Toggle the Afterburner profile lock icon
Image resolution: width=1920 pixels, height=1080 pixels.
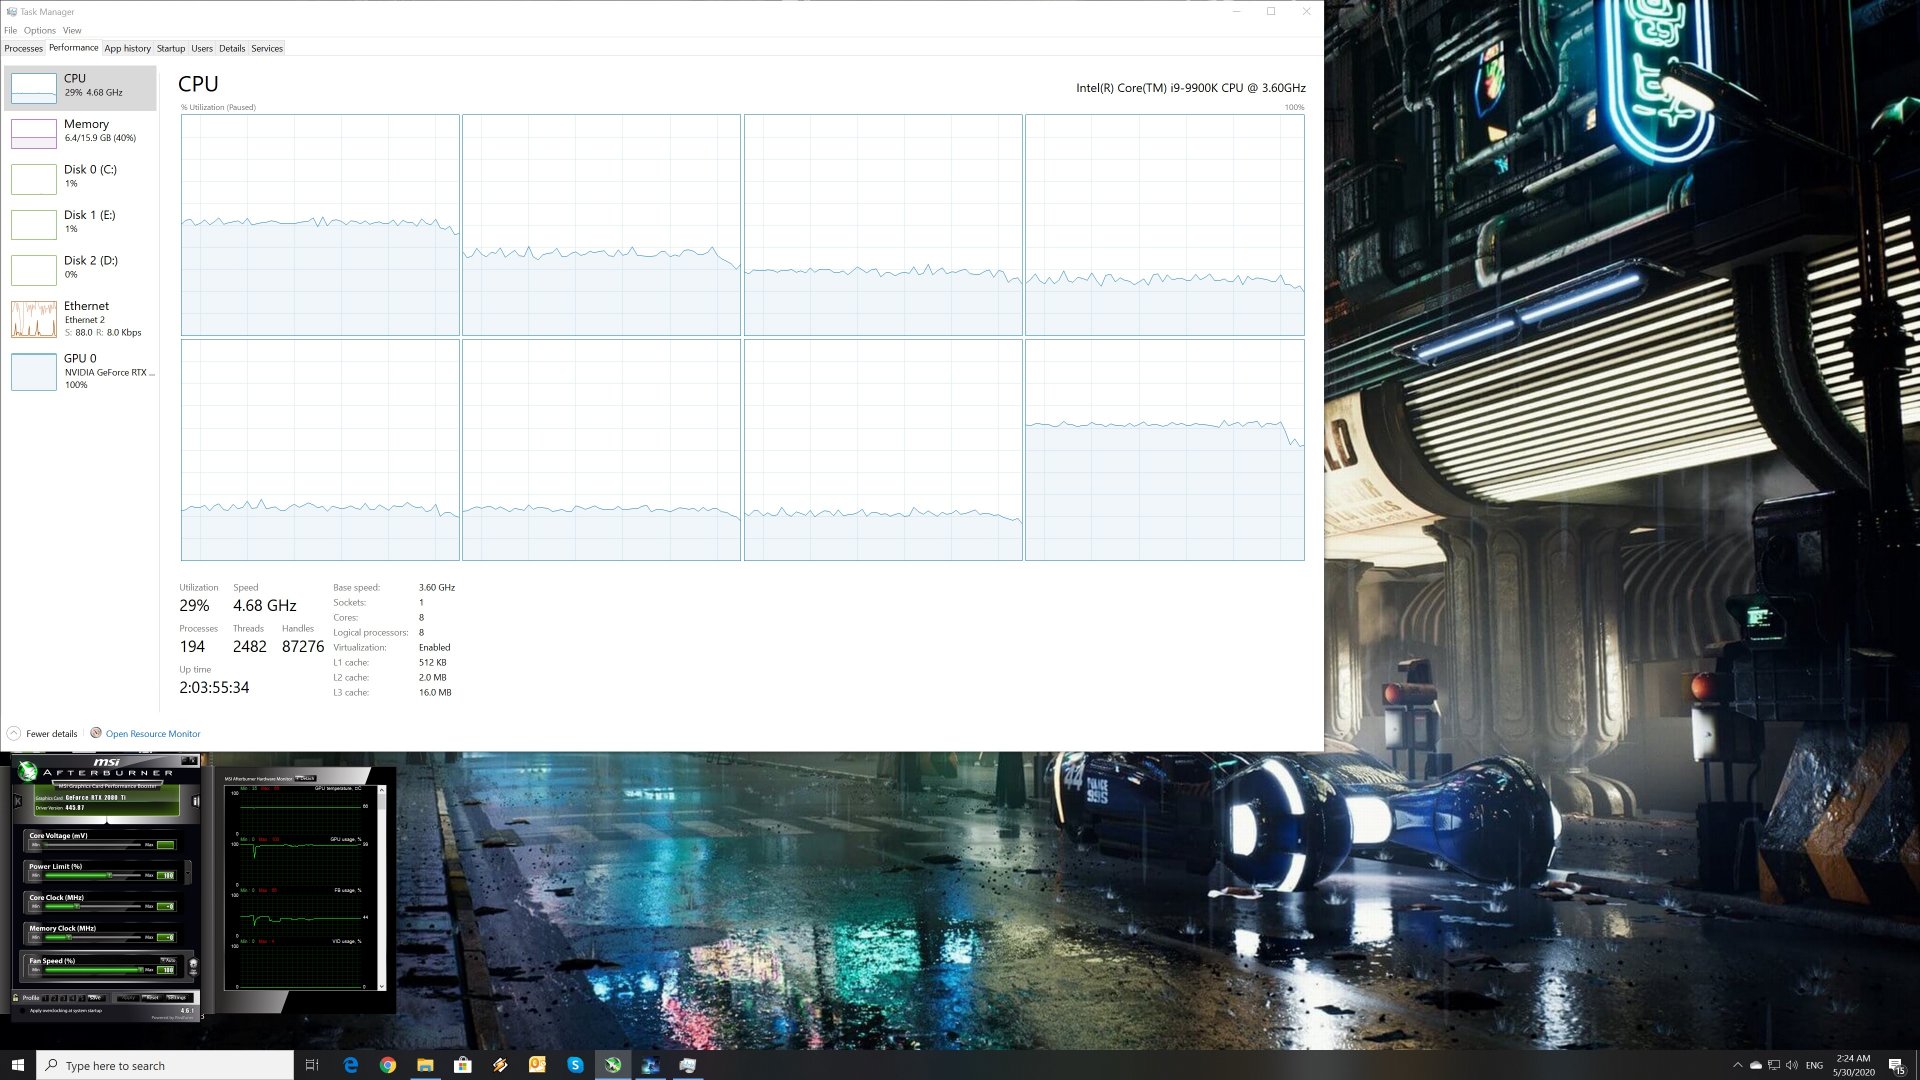coord(15,997)
